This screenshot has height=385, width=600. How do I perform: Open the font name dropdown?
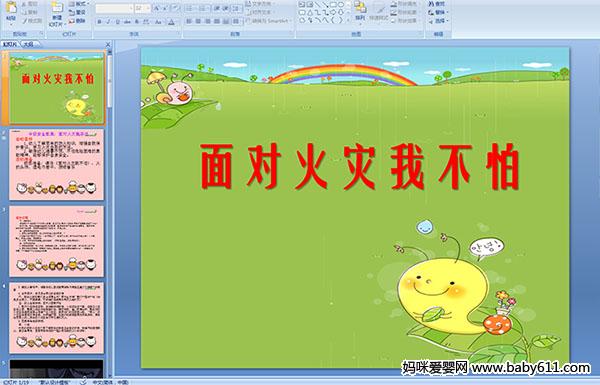click(131, 8)
